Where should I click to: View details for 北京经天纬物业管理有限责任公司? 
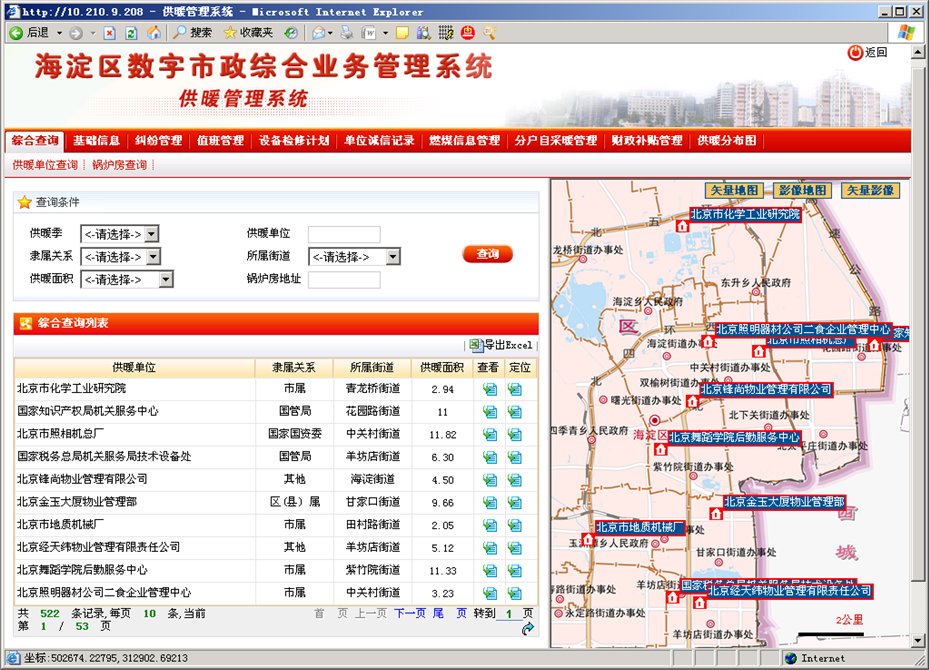[489, 547]
